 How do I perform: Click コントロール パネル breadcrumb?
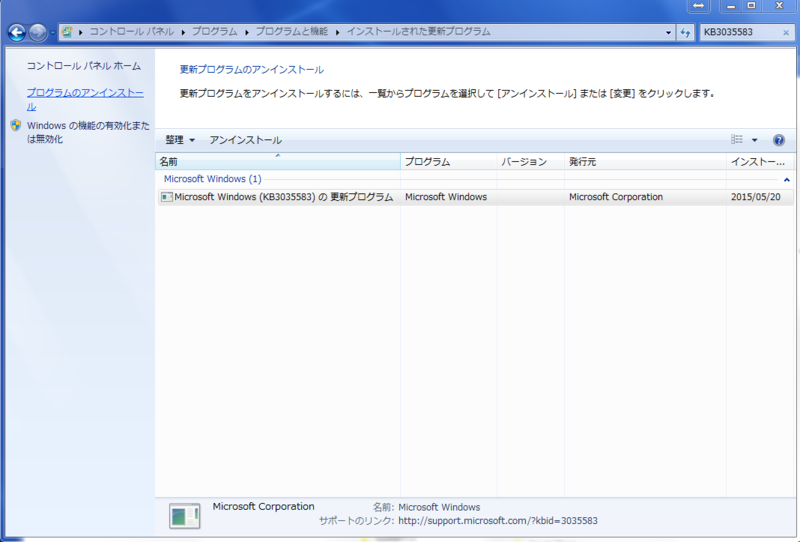[132, 32]
